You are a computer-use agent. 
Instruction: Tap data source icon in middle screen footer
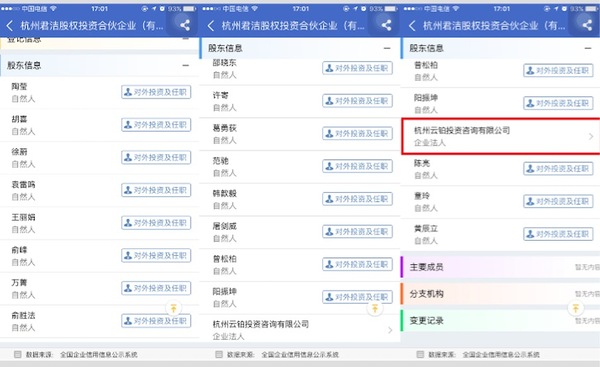point(219,354)
